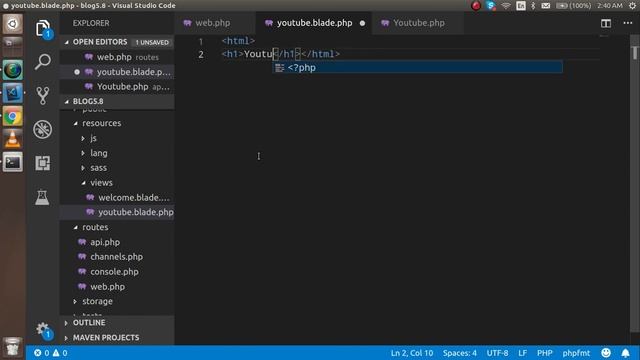Open welcome.blade.php in views folder

(x=117, y=198)
